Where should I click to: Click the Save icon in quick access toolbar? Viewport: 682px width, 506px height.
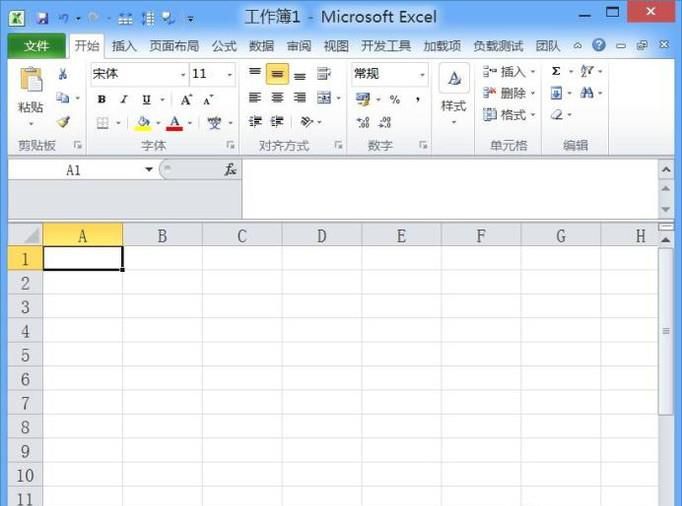42,18
